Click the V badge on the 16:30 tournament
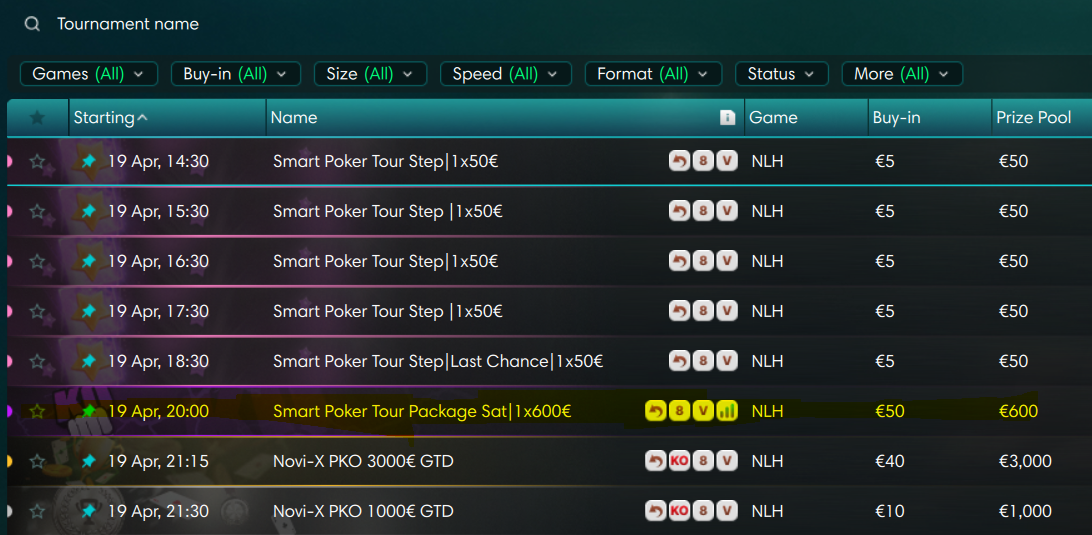 coord(727,261)
